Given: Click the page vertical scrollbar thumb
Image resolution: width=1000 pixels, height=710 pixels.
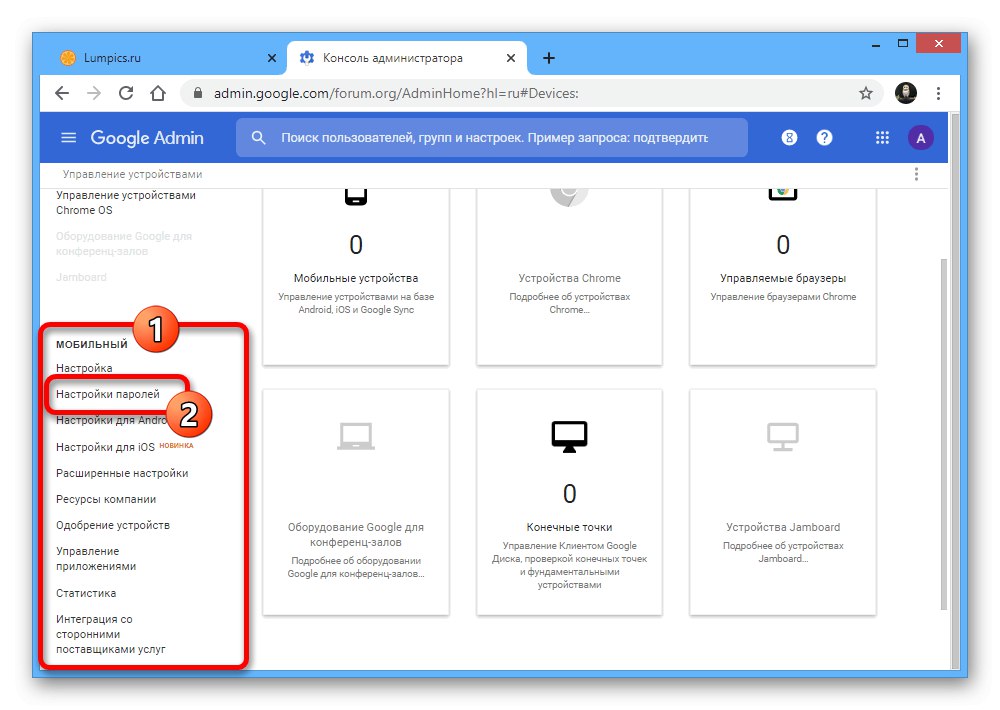Looking at the screenshot, I should [944, 434].
